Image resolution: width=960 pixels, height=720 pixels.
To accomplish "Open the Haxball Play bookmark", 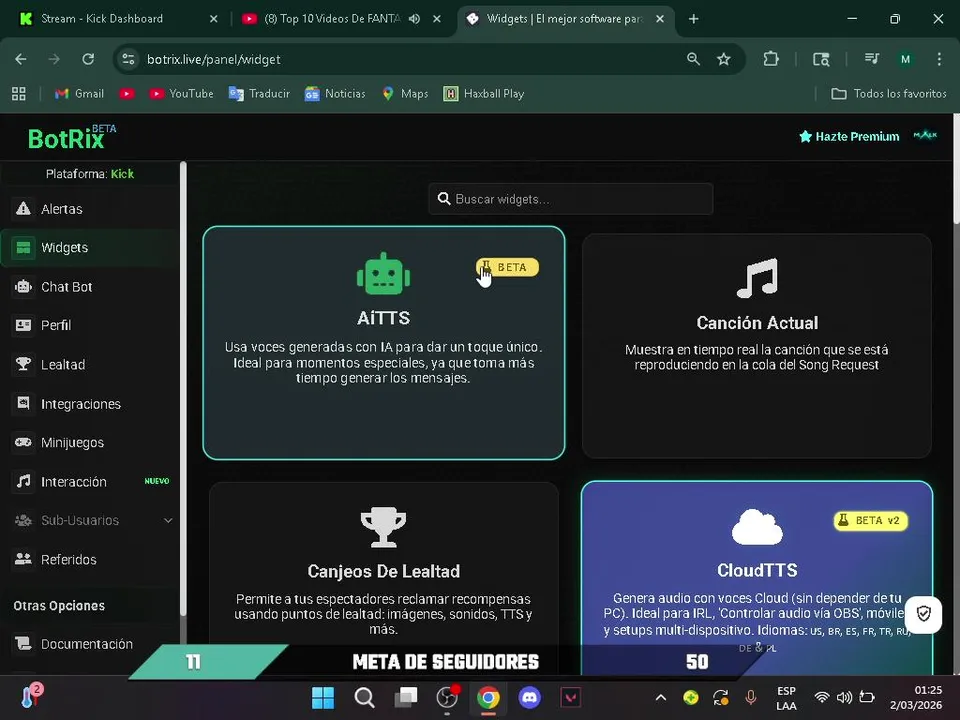I will point(484,94).
